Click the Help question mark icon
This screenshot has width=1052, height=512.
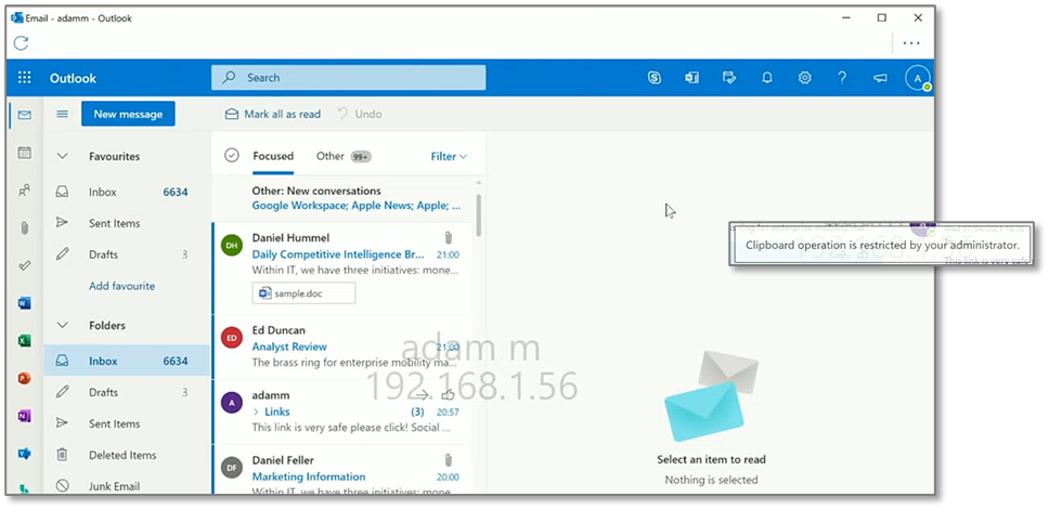(x=842, y=78)
